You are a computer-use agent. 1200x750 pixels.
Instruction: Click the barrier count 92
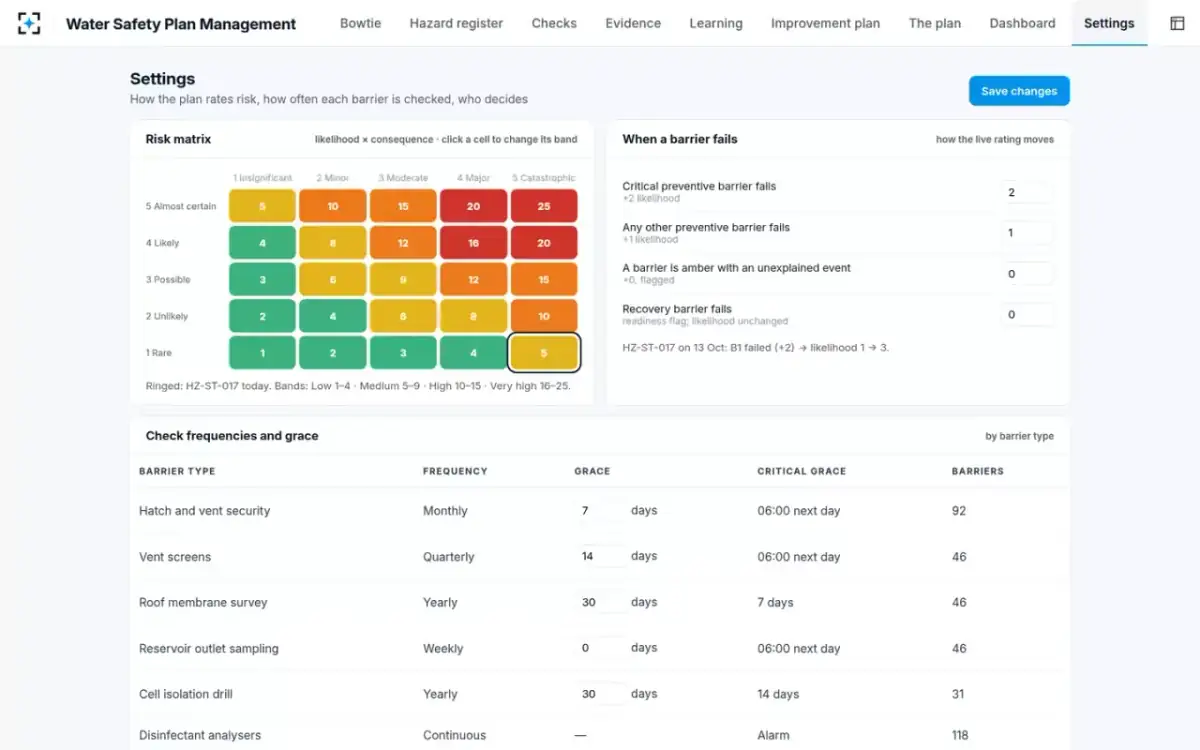pos(959,511)
